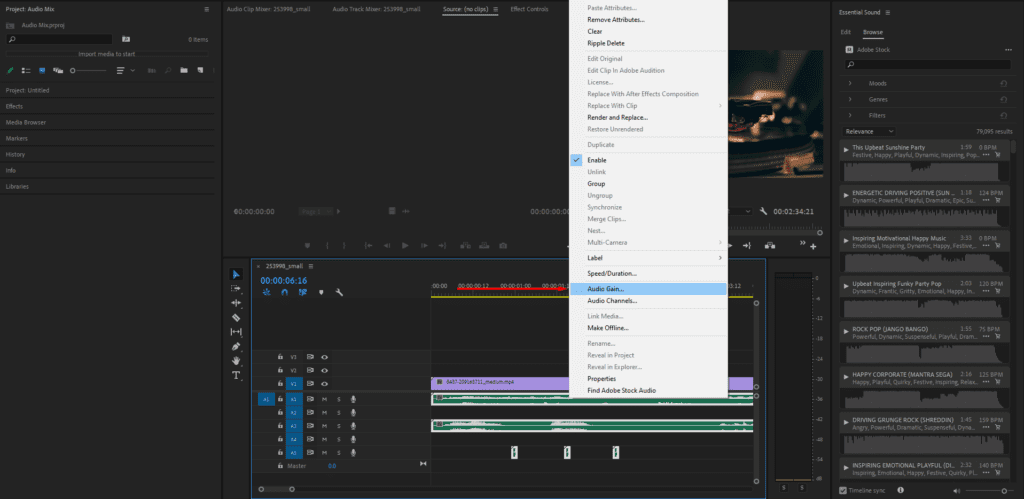Click New Bin folder icon in Project panel
1024x499 pixels.
point(184,70)
